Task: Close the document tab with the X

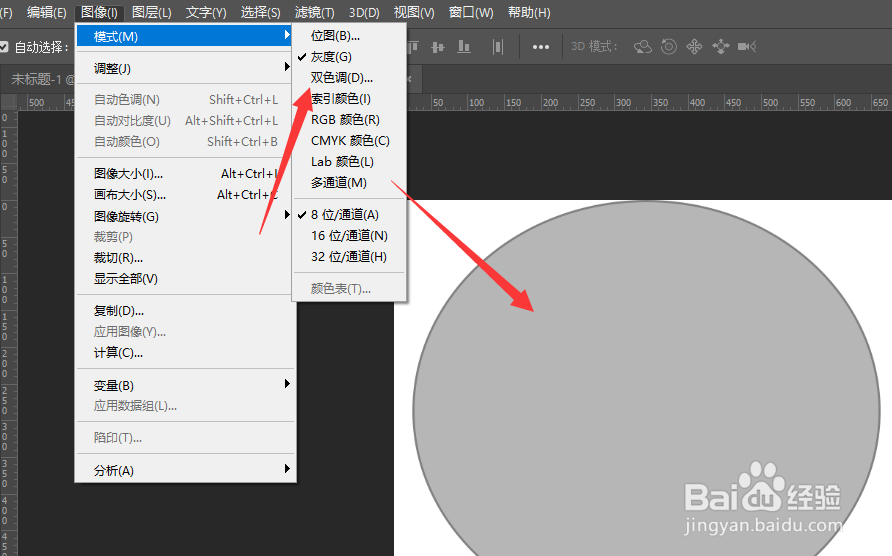Action: [x=410, y=79]
